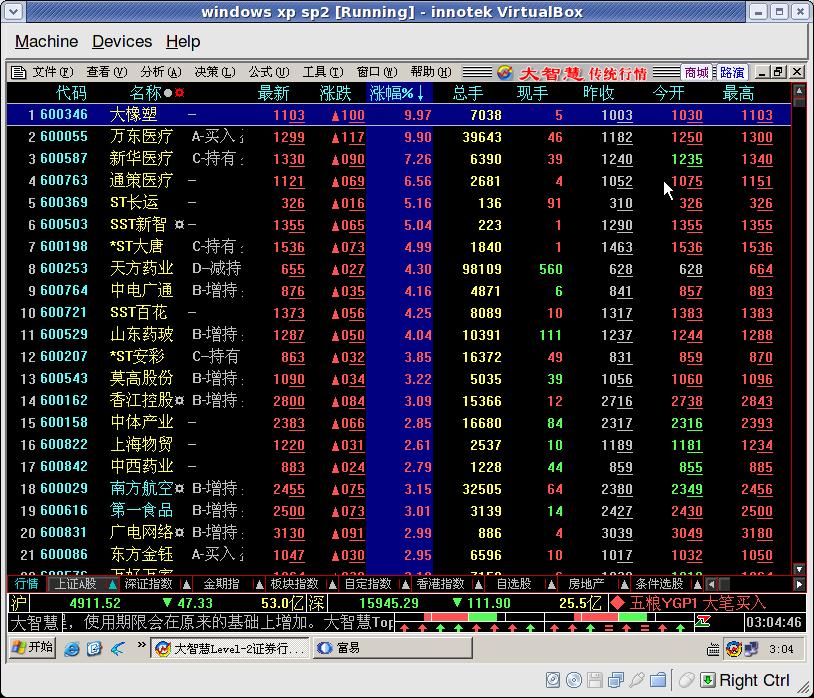This screenshot has height=698, width=814.
Task: Open the 文件(F) menu
Action: [52, 72]
